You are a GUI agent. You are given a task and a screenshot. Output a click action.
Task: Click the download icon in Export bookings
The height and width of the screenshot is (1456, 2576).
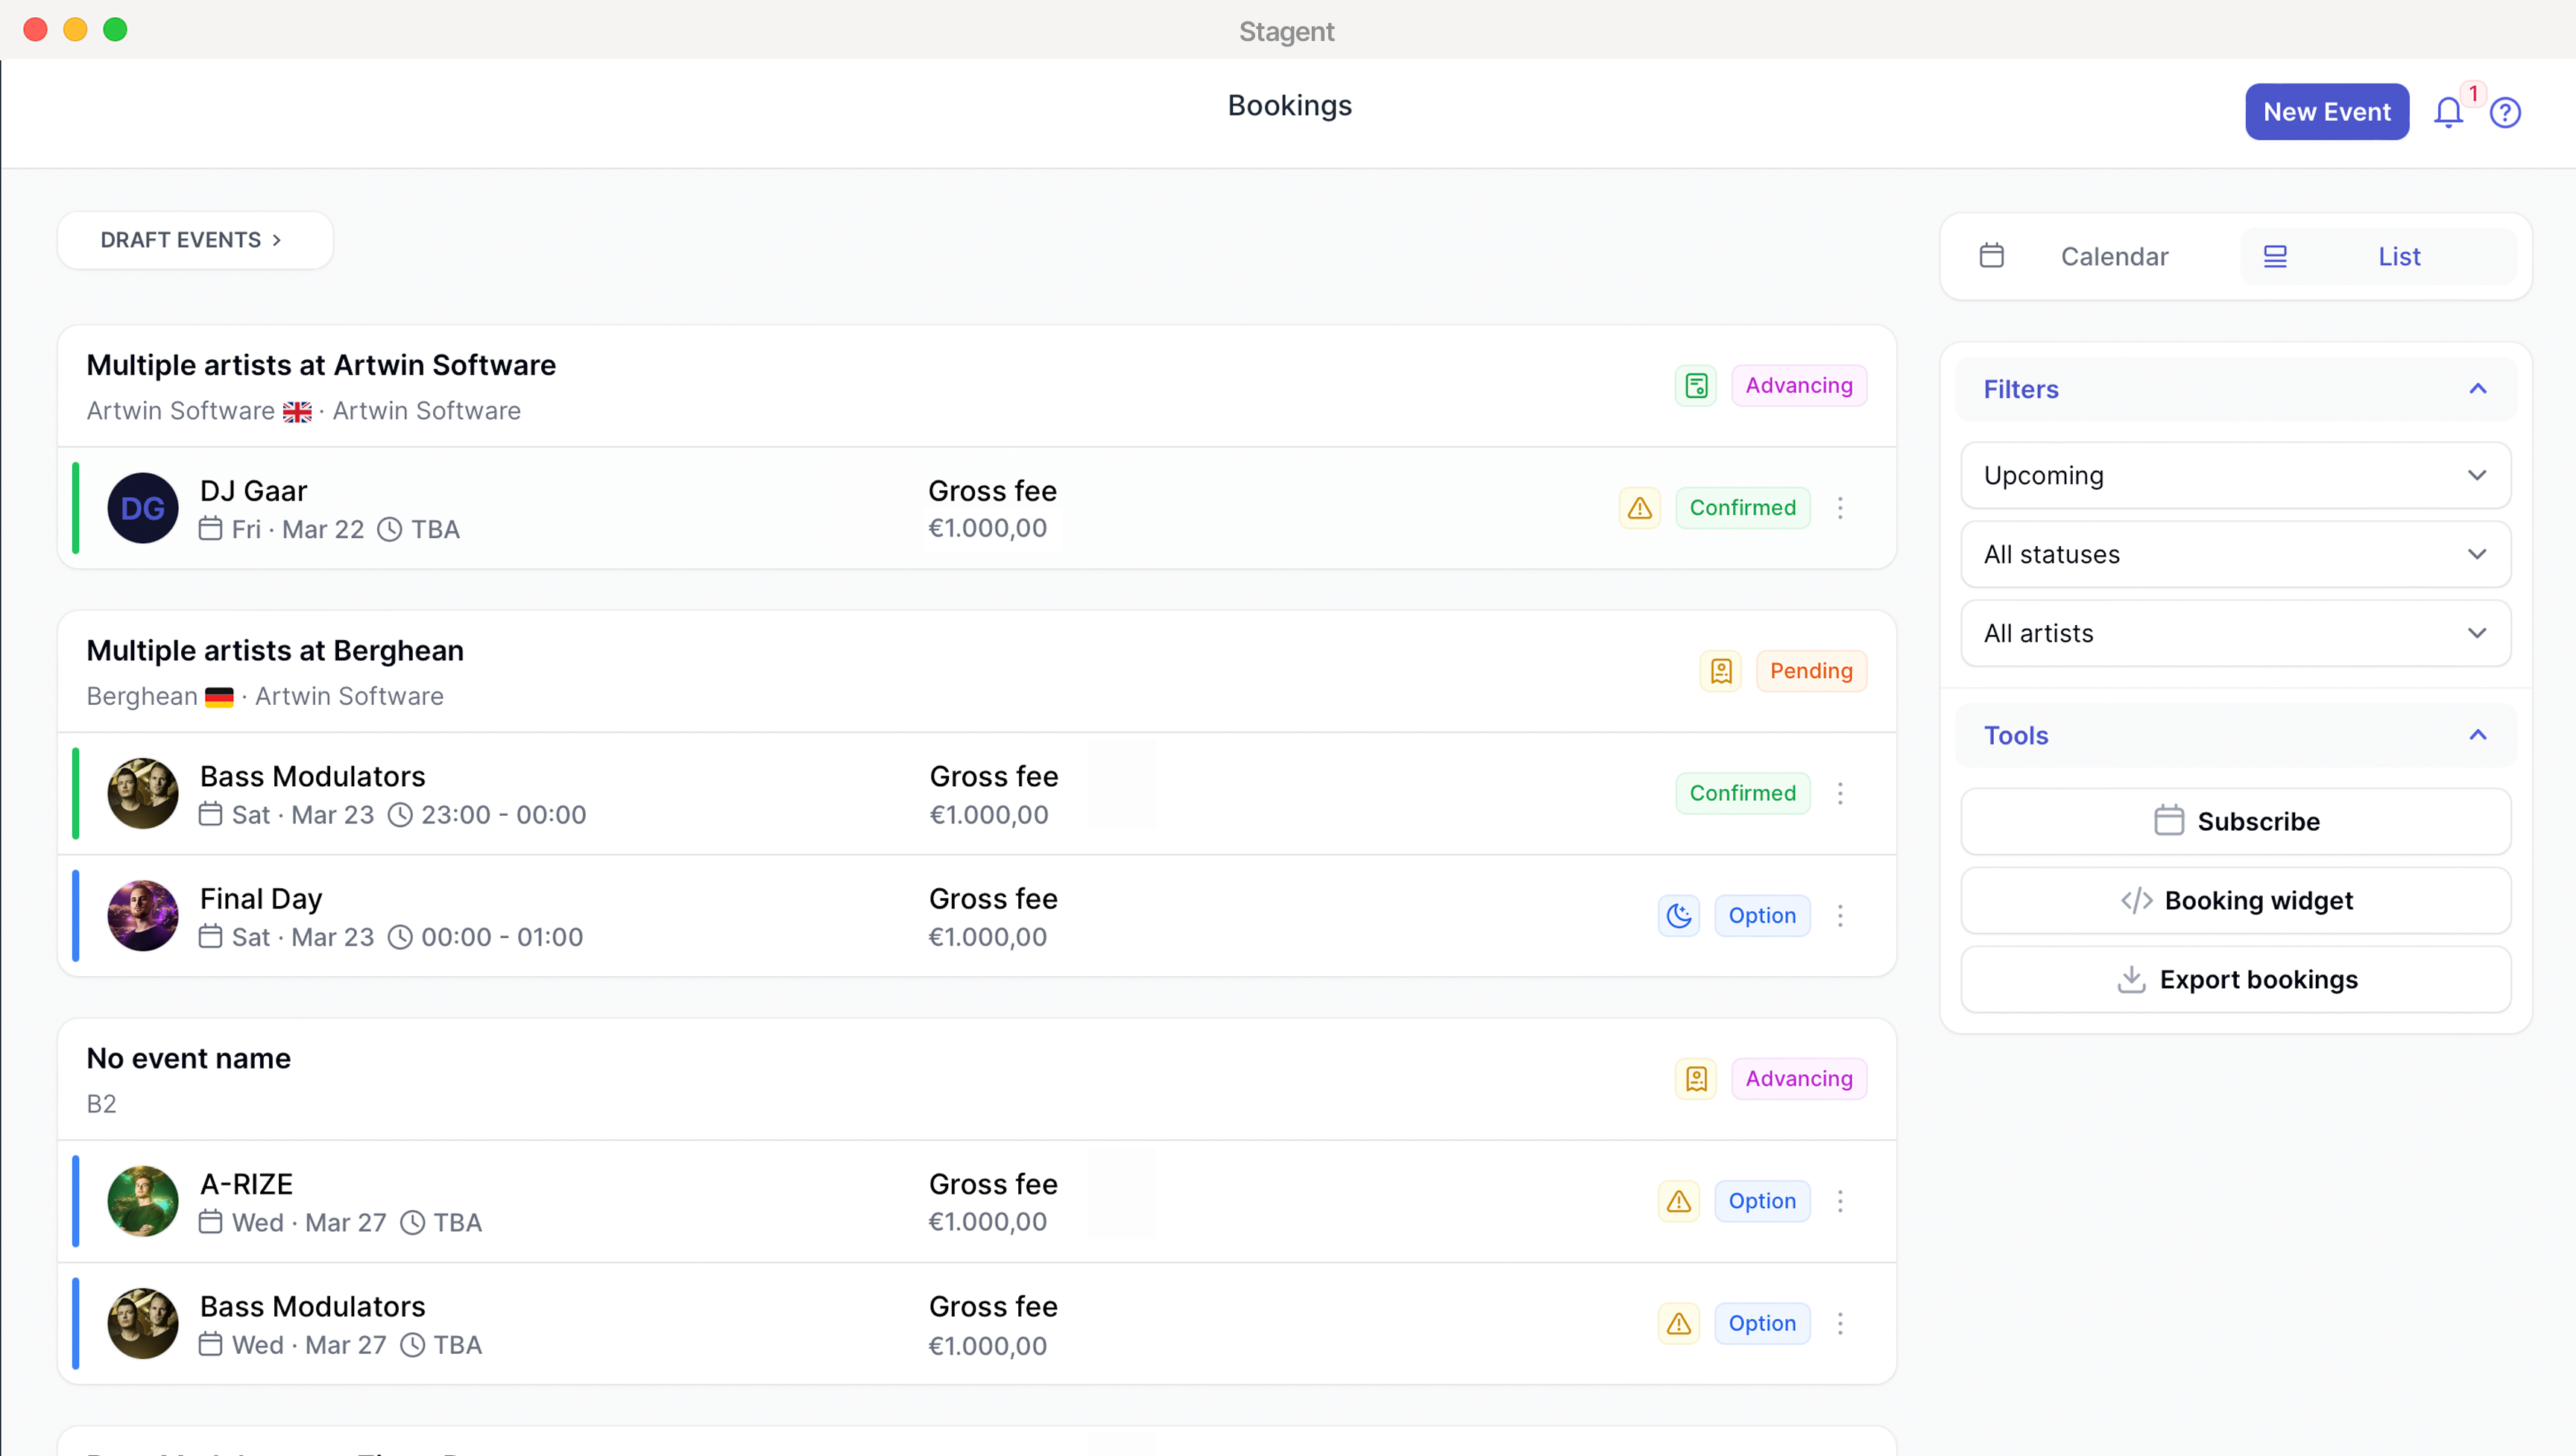coord(2131,979)
